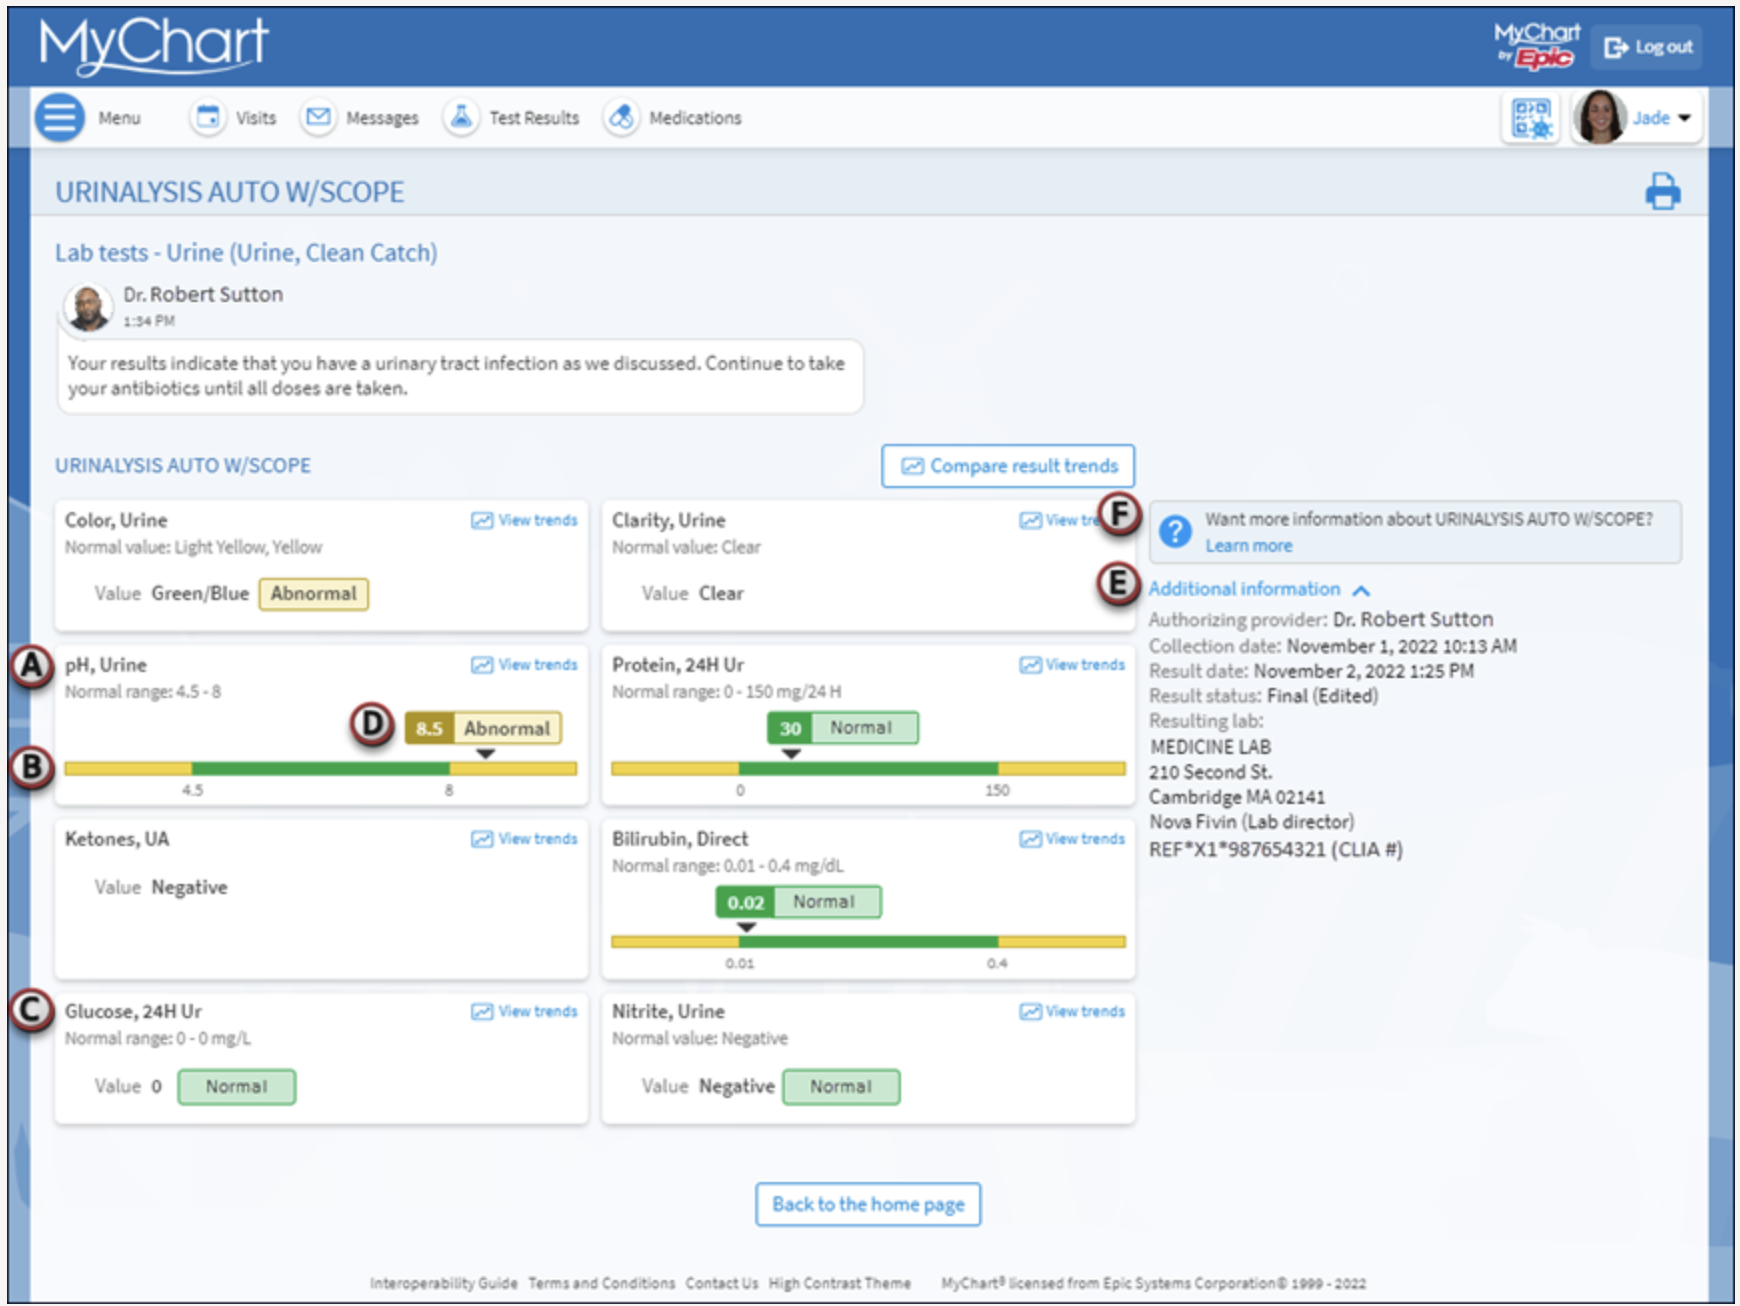Open the QR code scanner icon
The width and height of the screenshot is (1740, 1306).
[x=1529, y=117]
